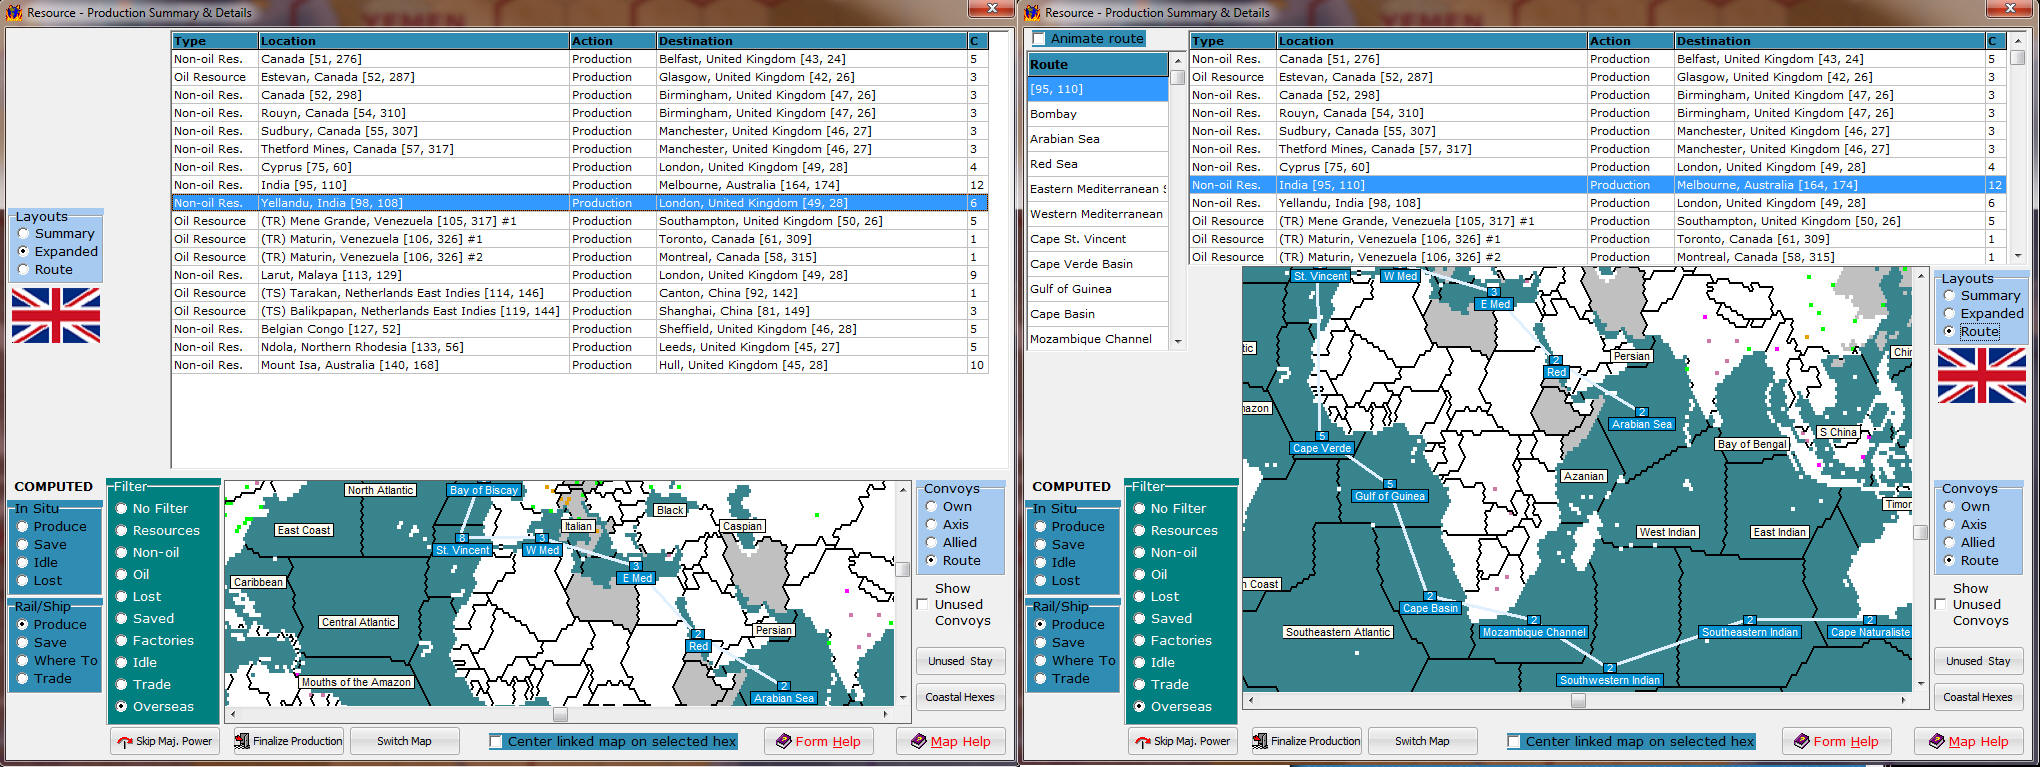This screenshot has height=767, width=2040.
Task: Select the Oil filter in right window
Action: click(1139, 575)
